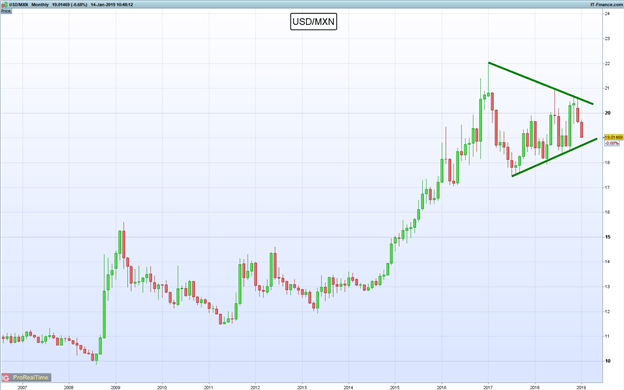Viewport: 624px width, 390px height.
Task: Click the 2009 year axis label
Action: click(x=115, y=387)
